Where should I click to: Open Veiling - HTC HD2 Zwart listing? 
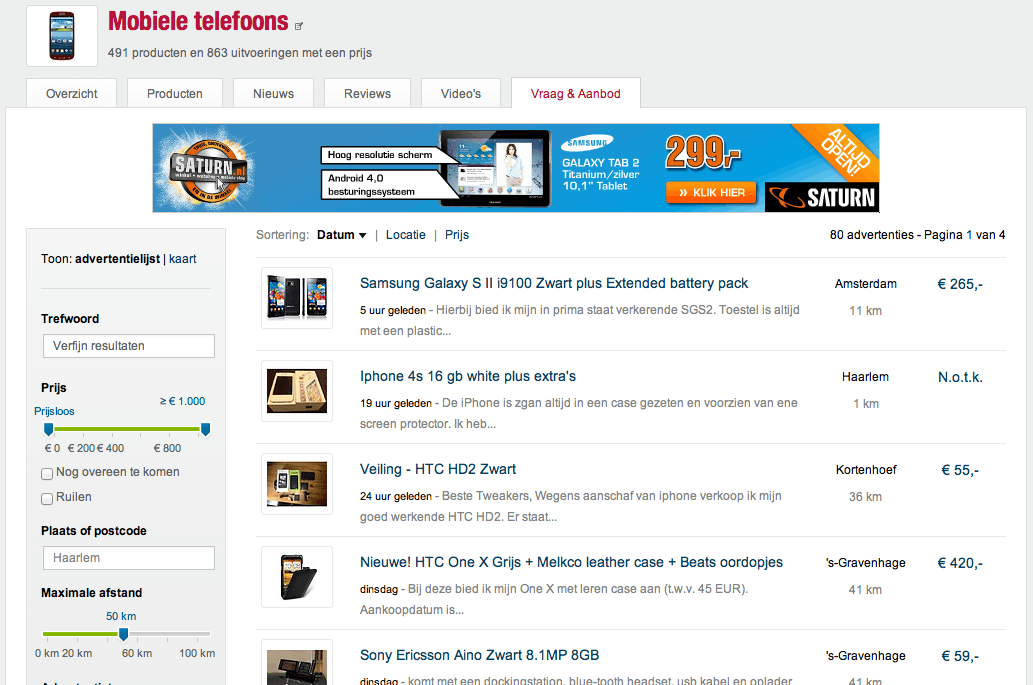pyautogui.click(x=438, y=469)
